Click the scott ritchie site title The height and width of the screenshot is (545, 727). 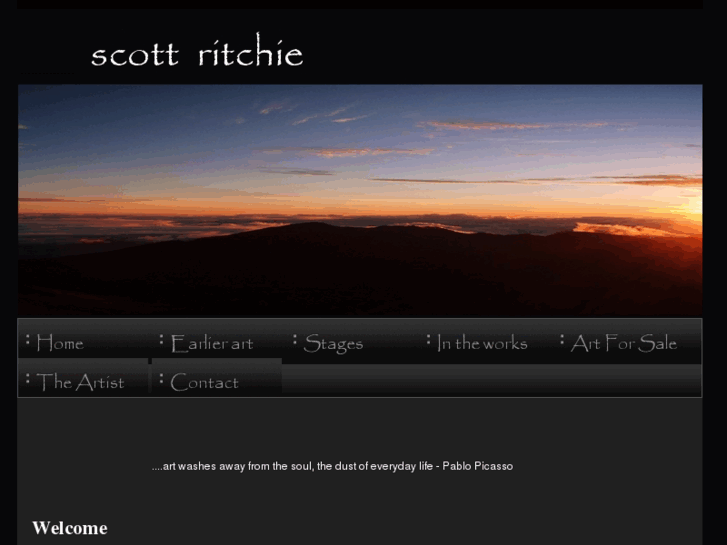click(197, 51)
